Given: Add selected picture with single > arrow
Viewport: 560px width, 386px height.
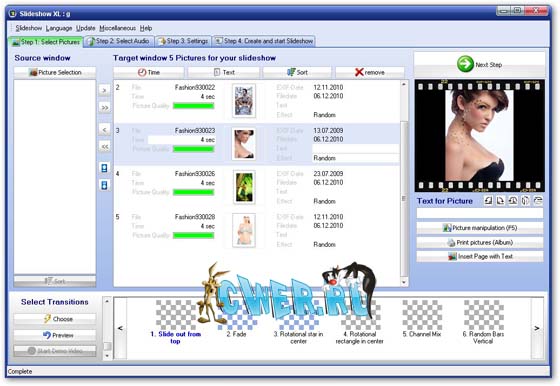Looking at the screenshot, I should [x=104, y=90].
